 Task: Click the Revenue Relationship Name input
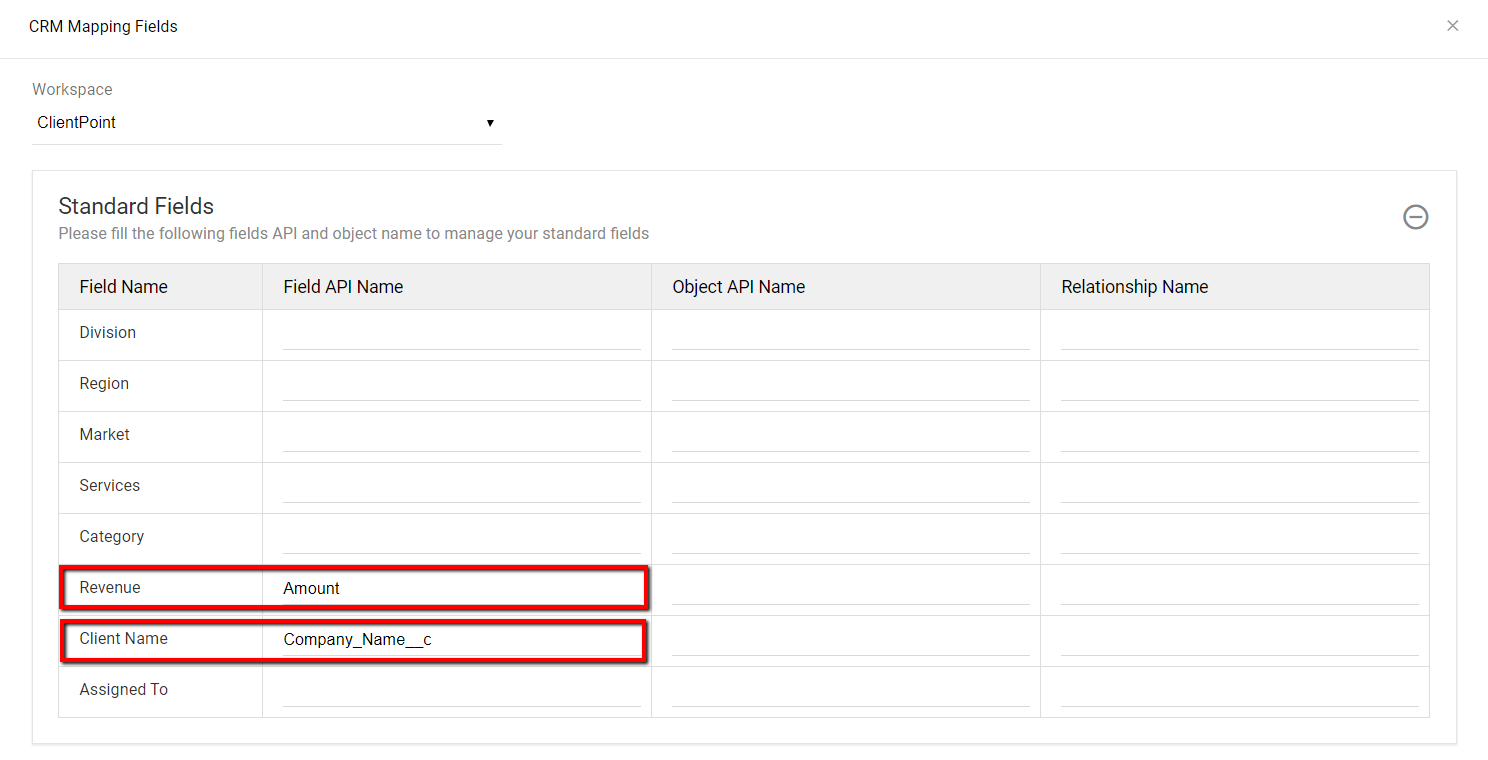coord(1239,588)
